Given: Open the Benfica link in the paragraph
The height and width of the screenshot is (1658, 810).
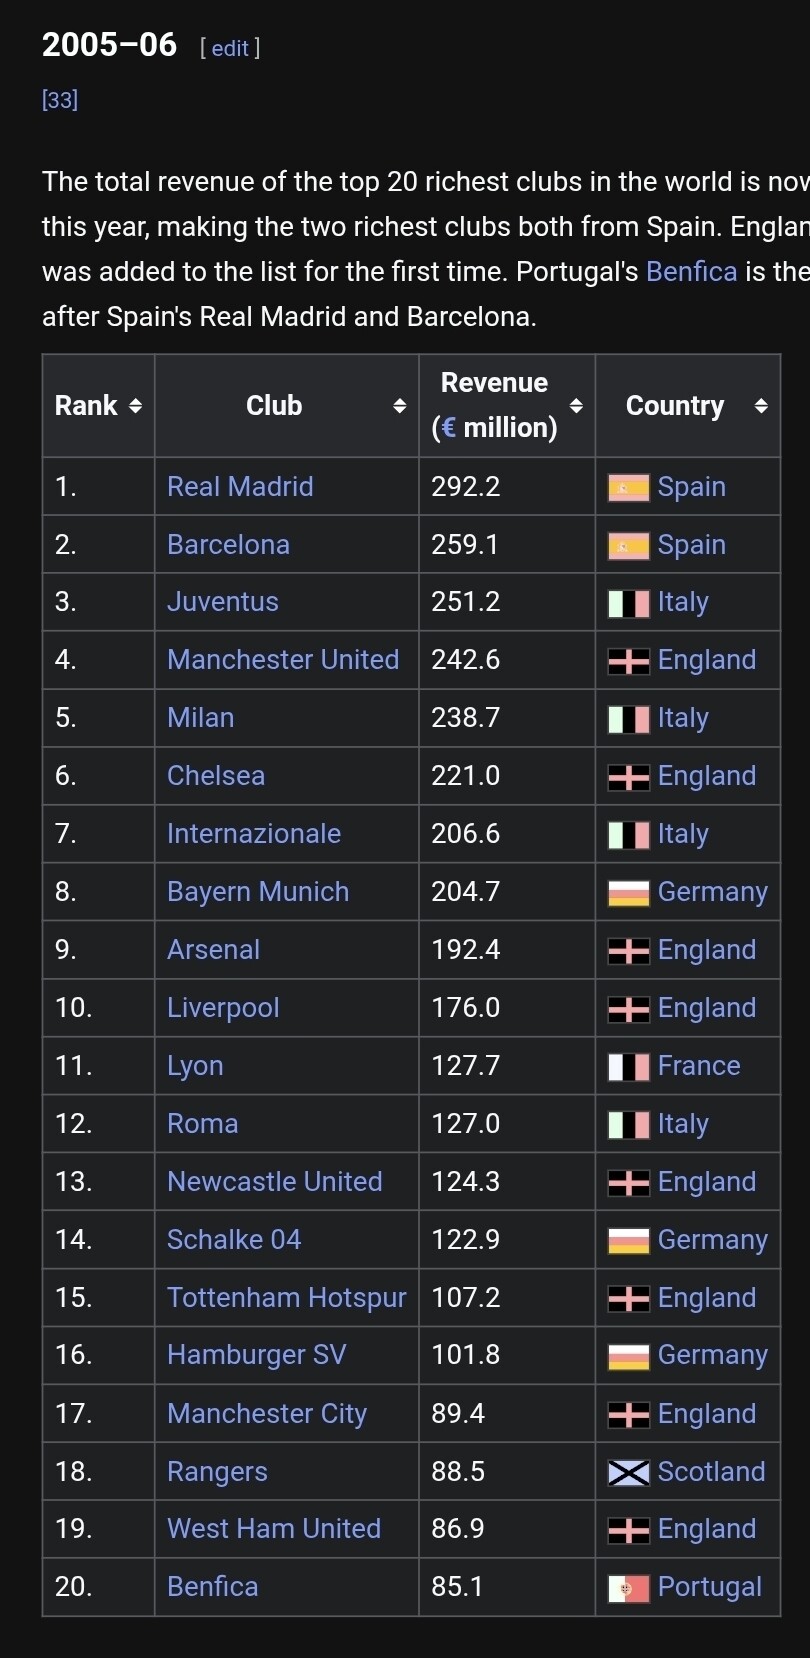Looking at the screenshot, I should [691, 272].
